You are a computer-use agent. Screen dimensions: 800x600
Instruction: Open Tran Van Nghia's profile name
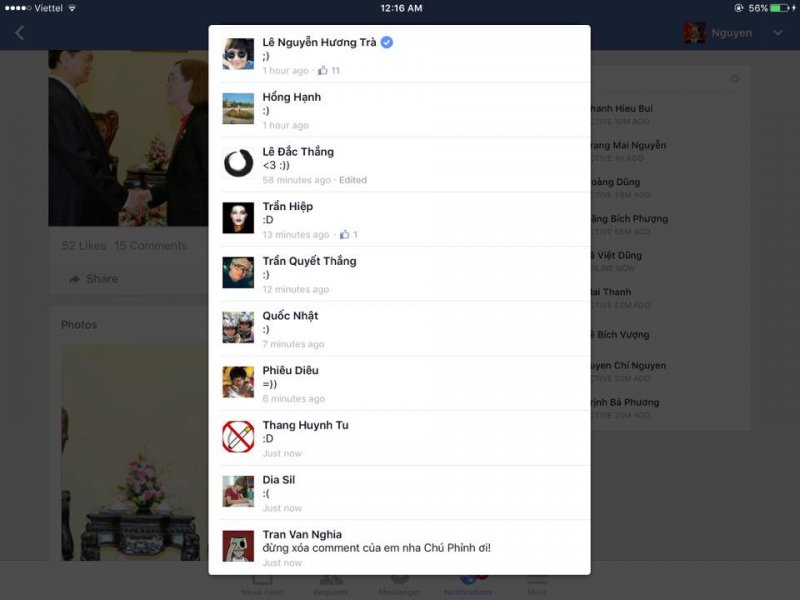pos(302,534)
